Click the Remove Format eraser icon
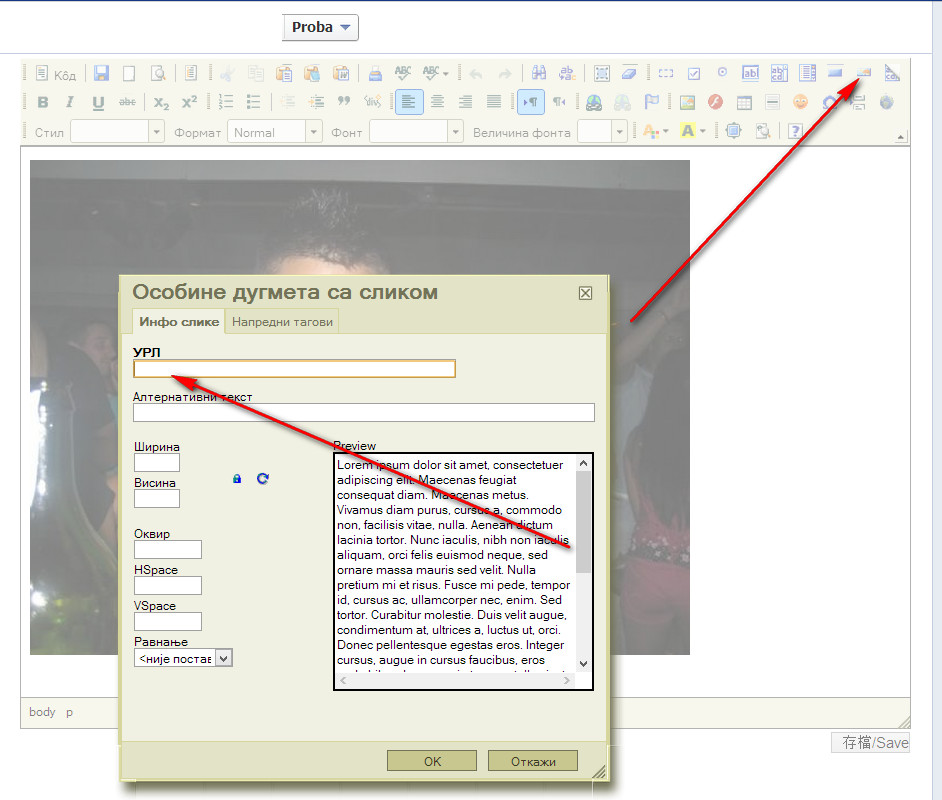Image resolution: width=942 pixels, height=800 pixels. pyautogui.click(x=629, y=73)
